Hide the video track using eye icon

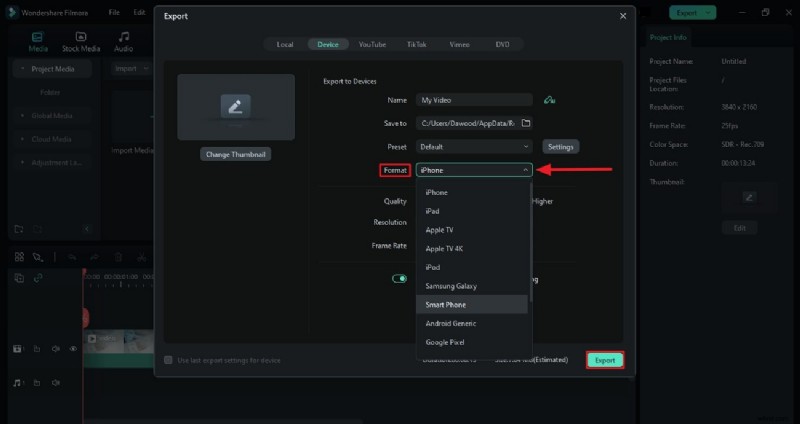coord(73,349)
